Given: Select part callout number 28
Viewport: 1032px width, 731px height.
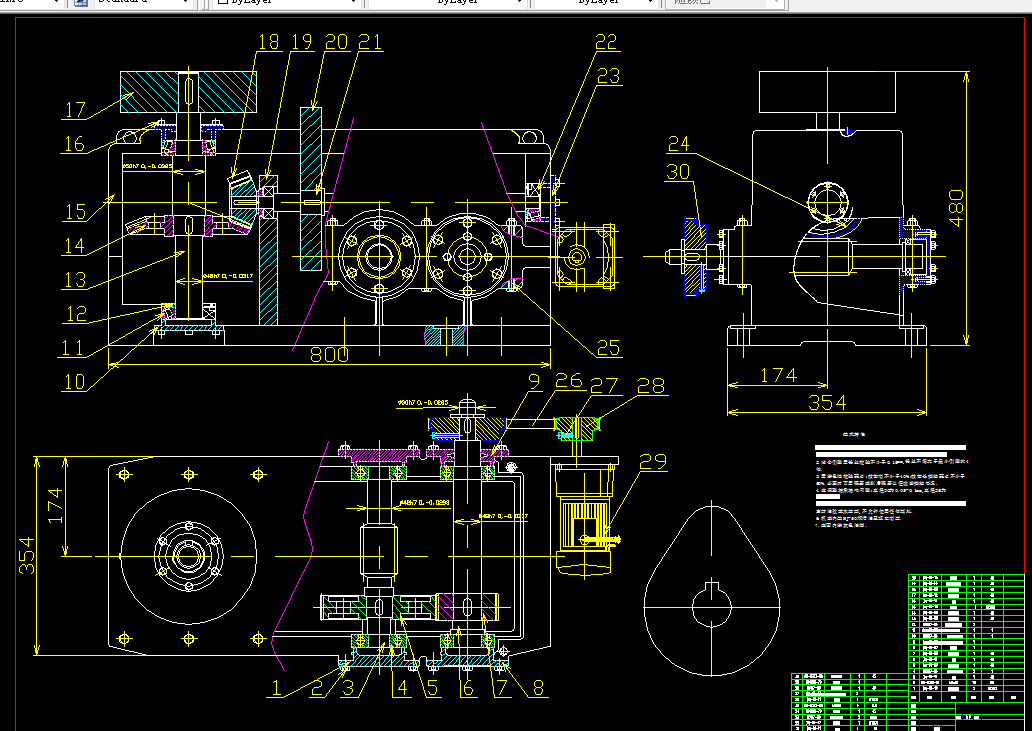Looking at the screenshot, I should [x=651, y=386].
